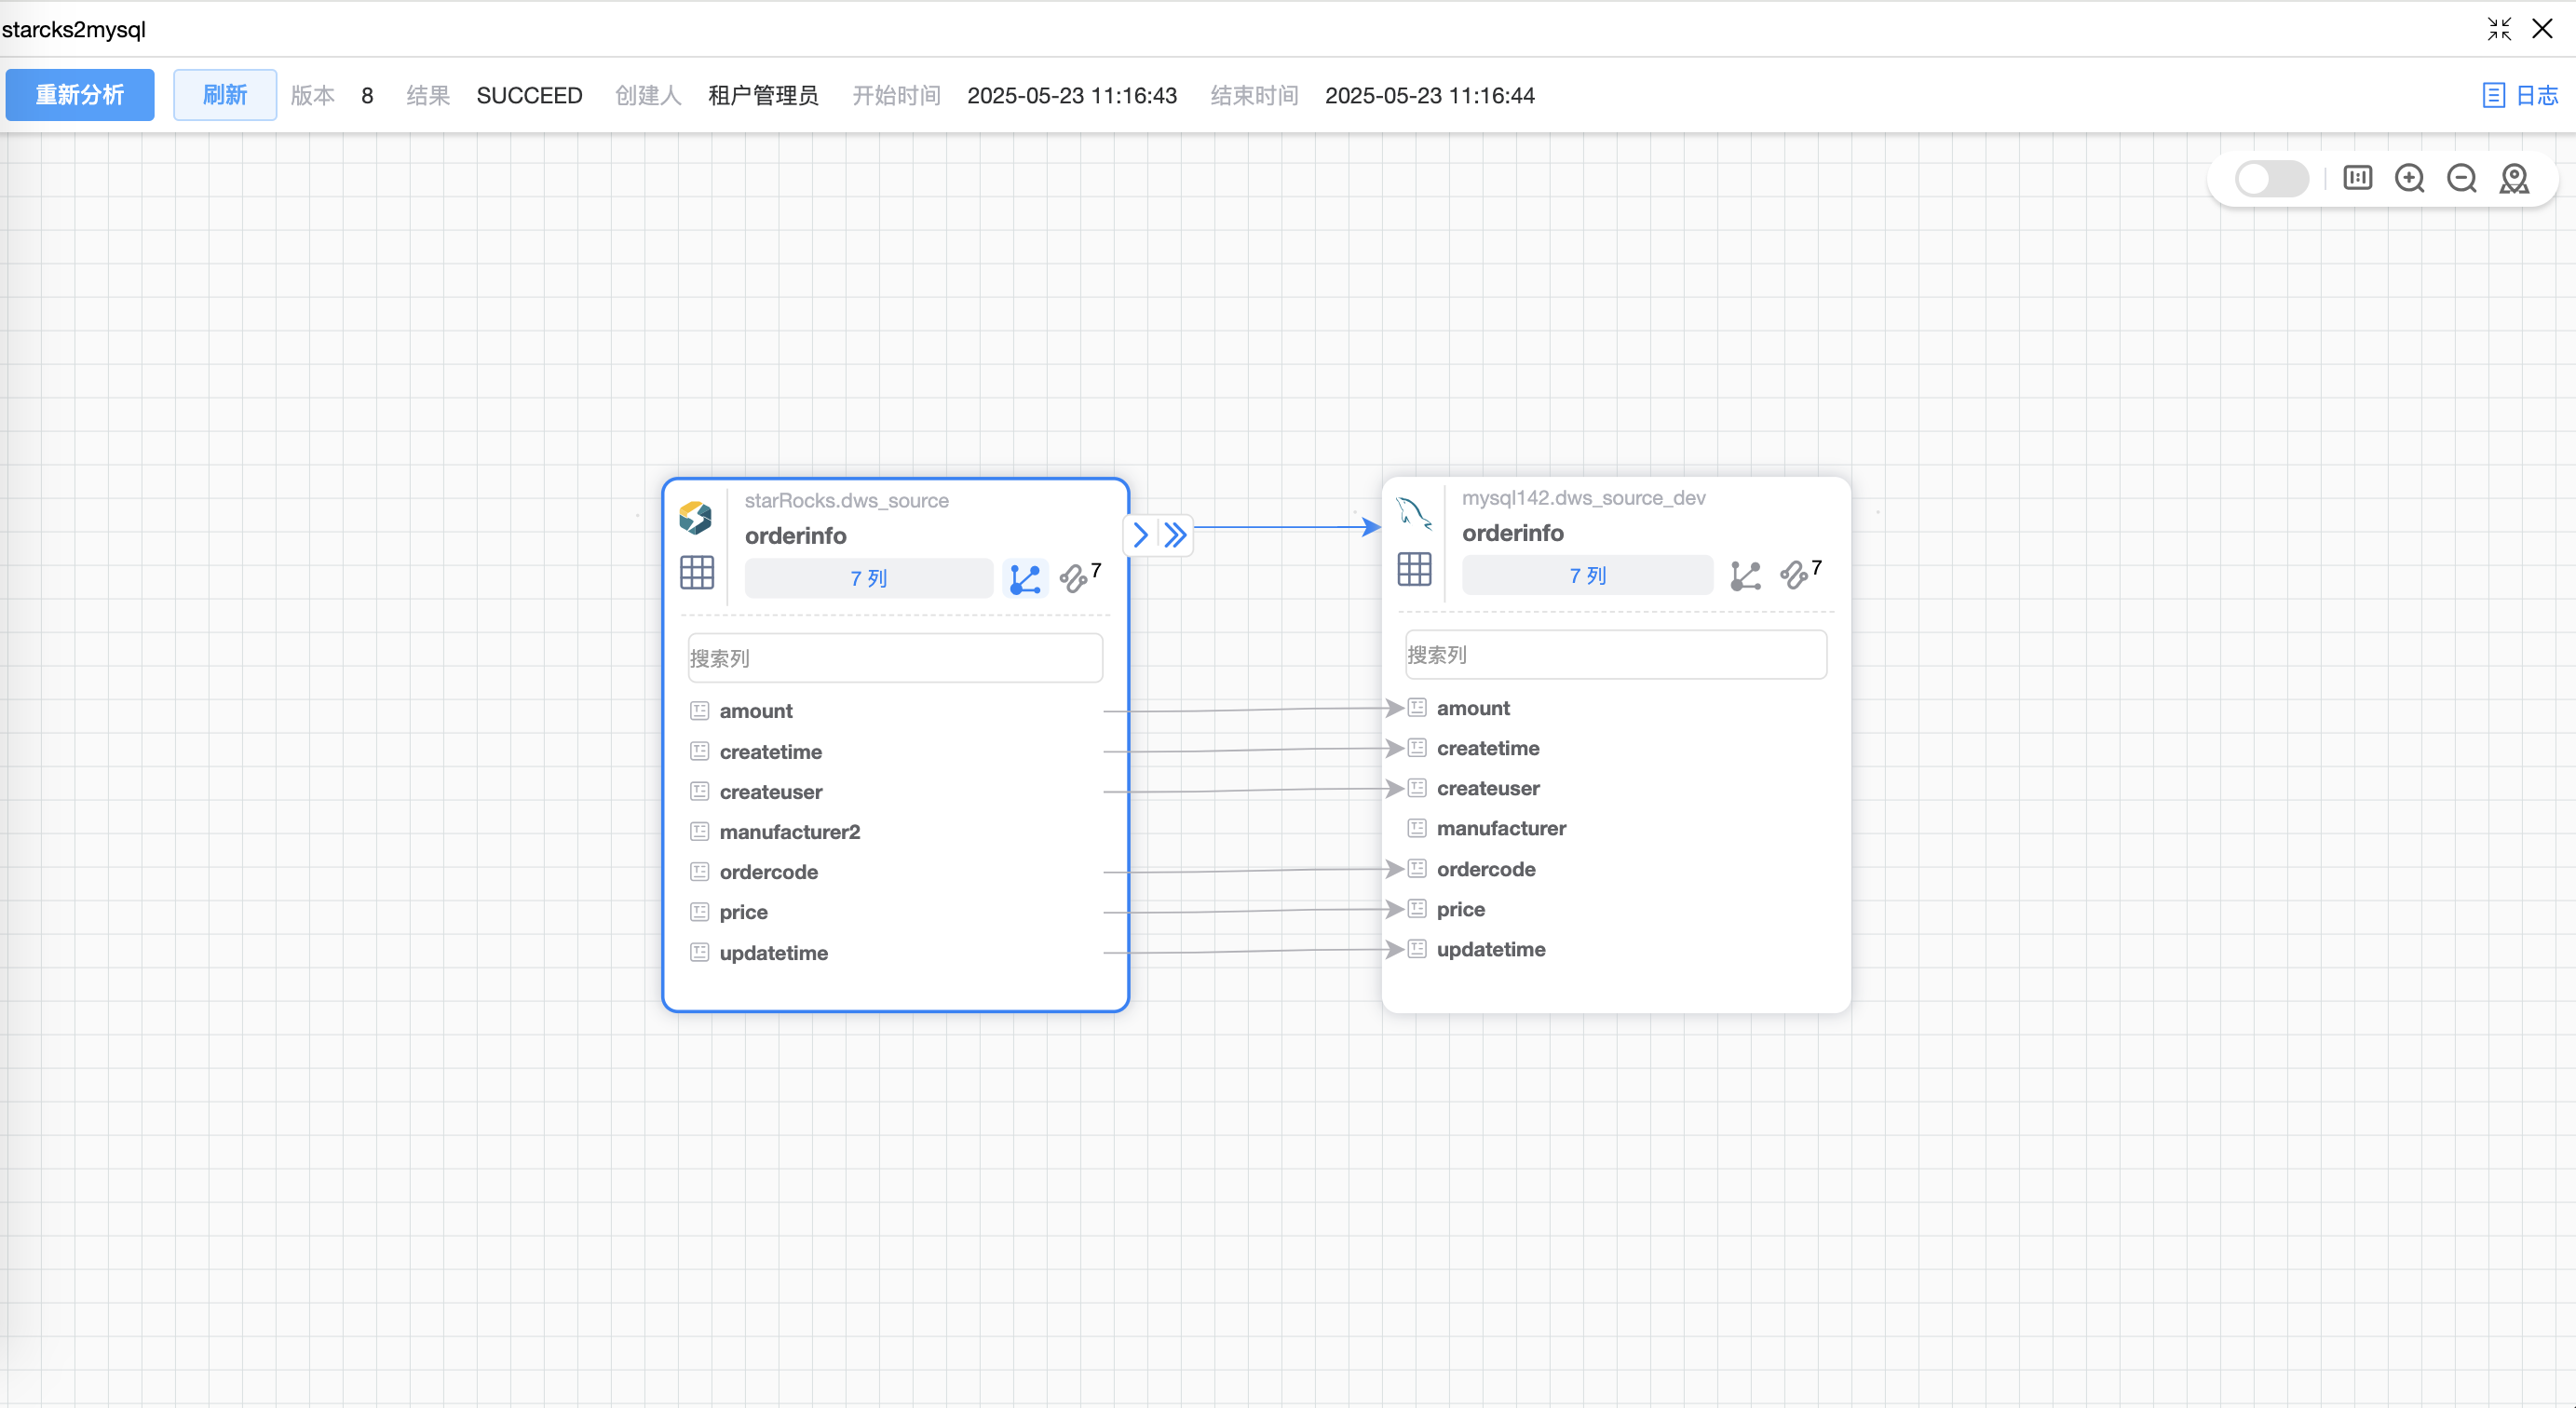Expand one downstream level with single chevron
Image resolution: width=2576 pixels, height=1408 pixels.
pos(1140,535)
